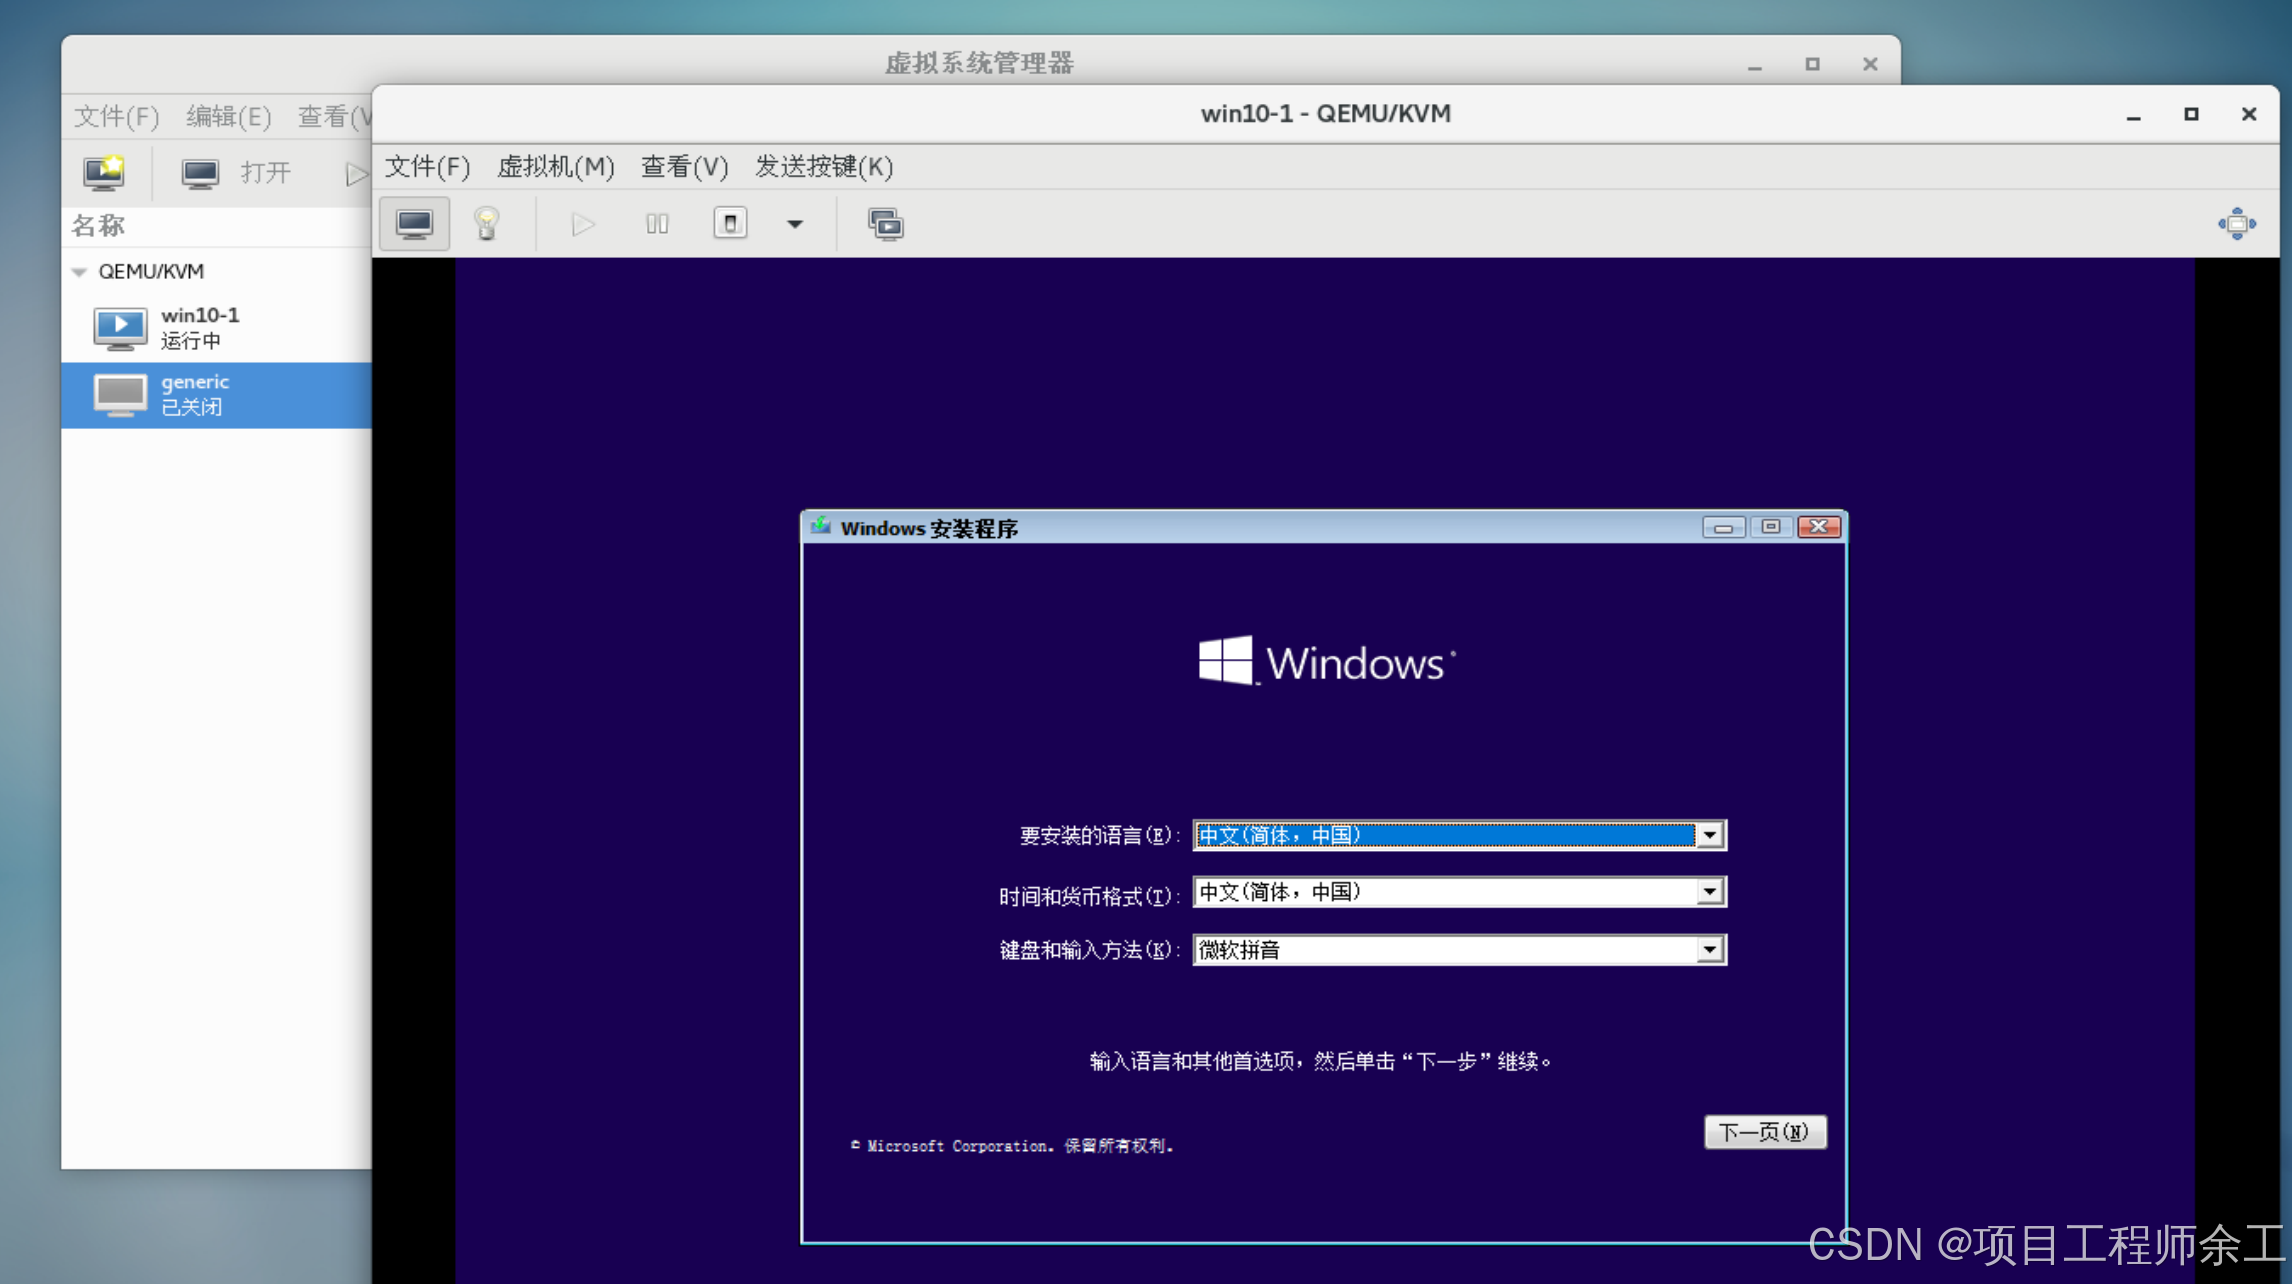2292x1284 pixels.
Task: Toggle fullscreen console mode icon
Action: pyautogui.click(x=2236, y=224)
